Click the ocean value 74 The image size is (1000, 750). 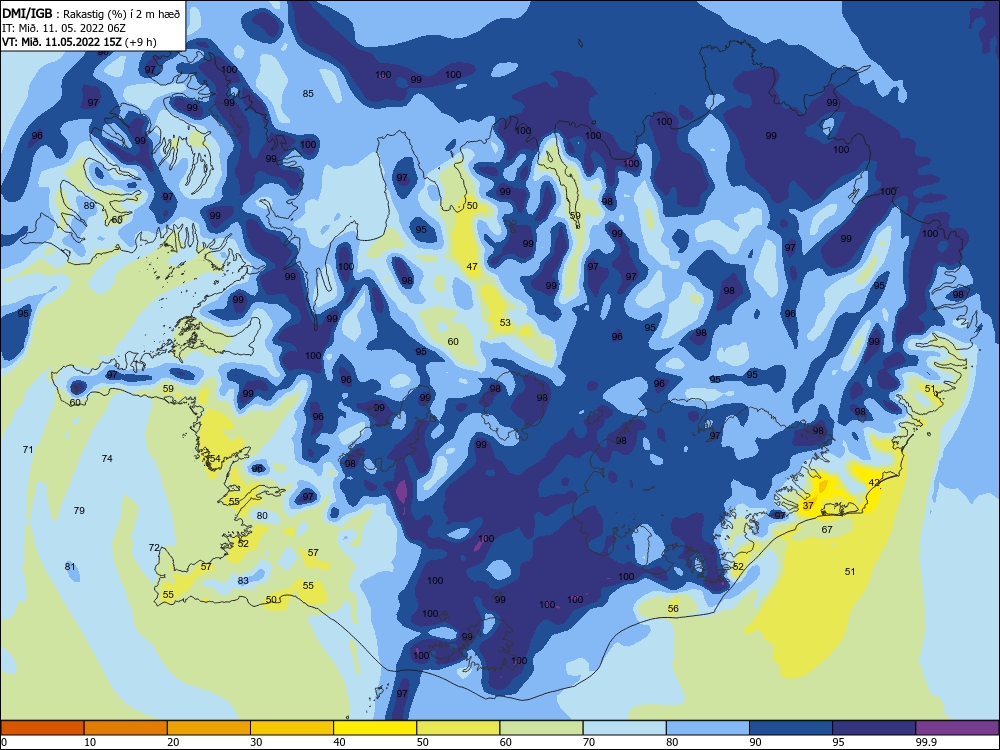(x=107, y=459)
